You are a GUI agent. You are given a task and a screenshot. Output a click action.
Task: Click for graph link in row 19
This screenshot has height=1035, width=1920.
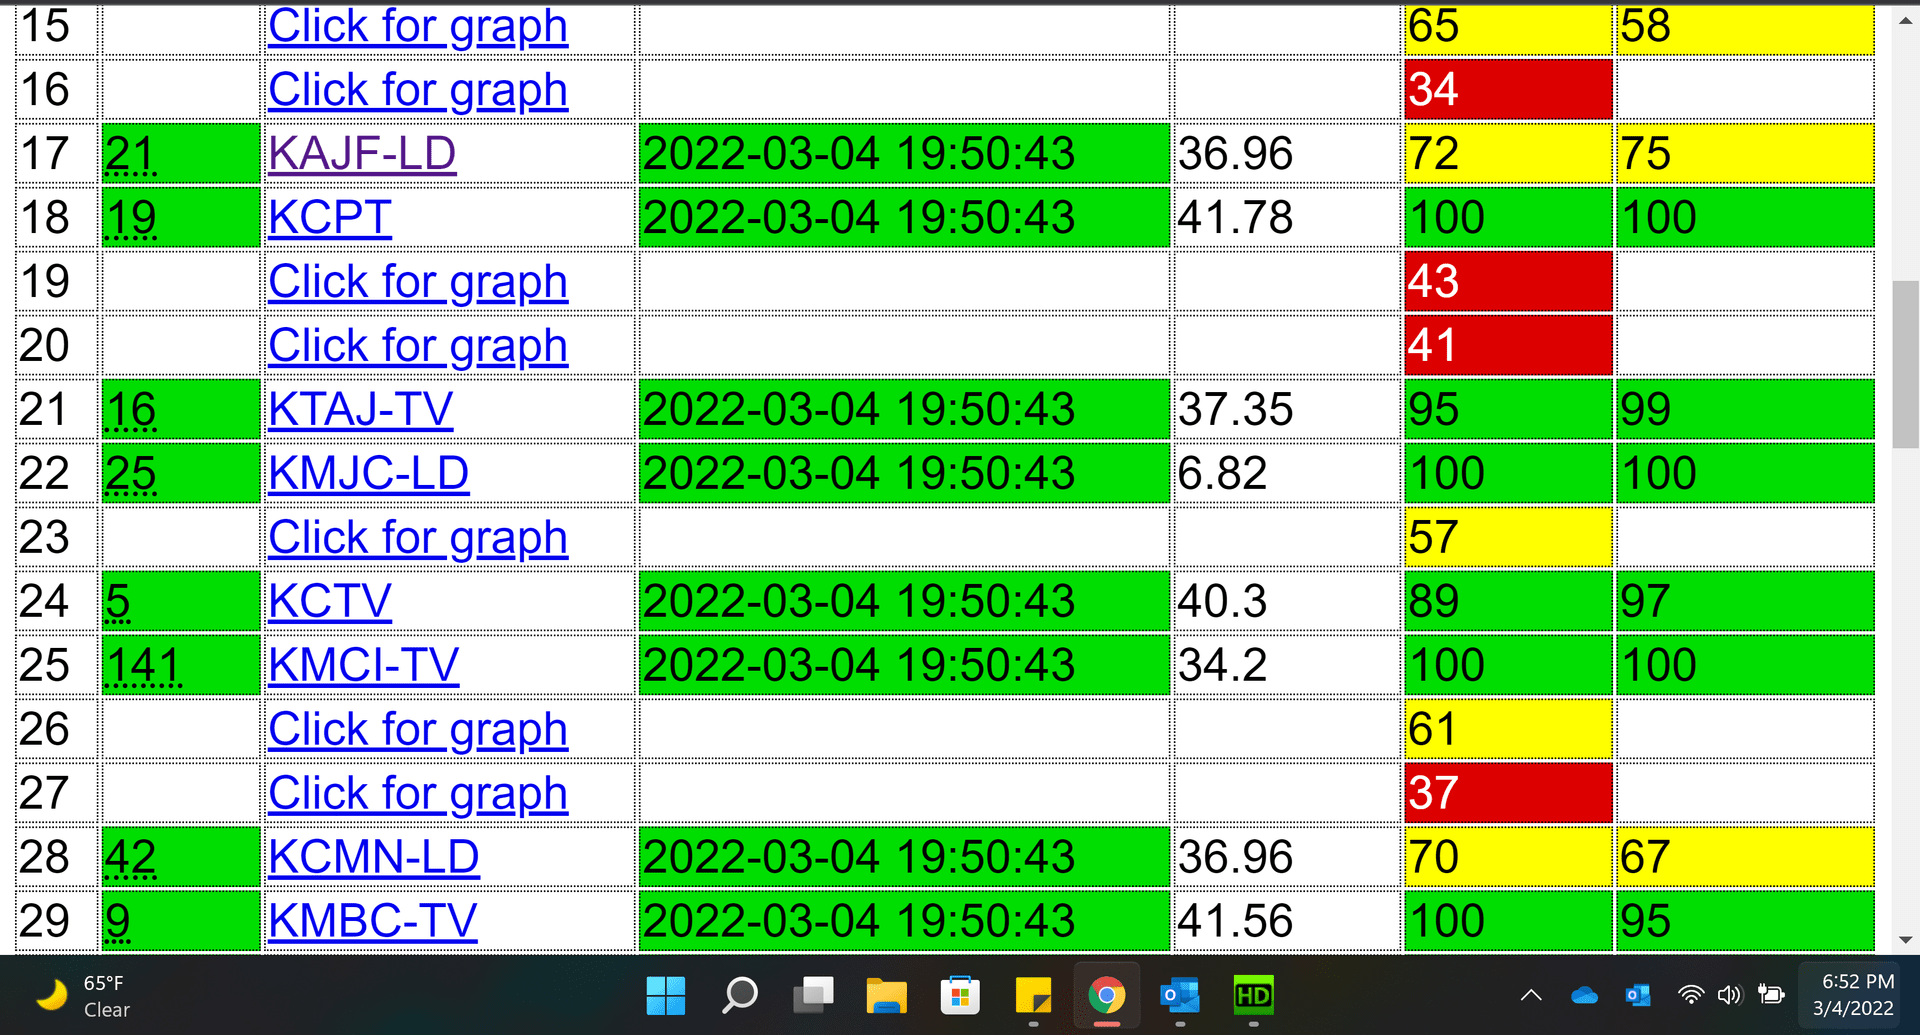(418, 283)
